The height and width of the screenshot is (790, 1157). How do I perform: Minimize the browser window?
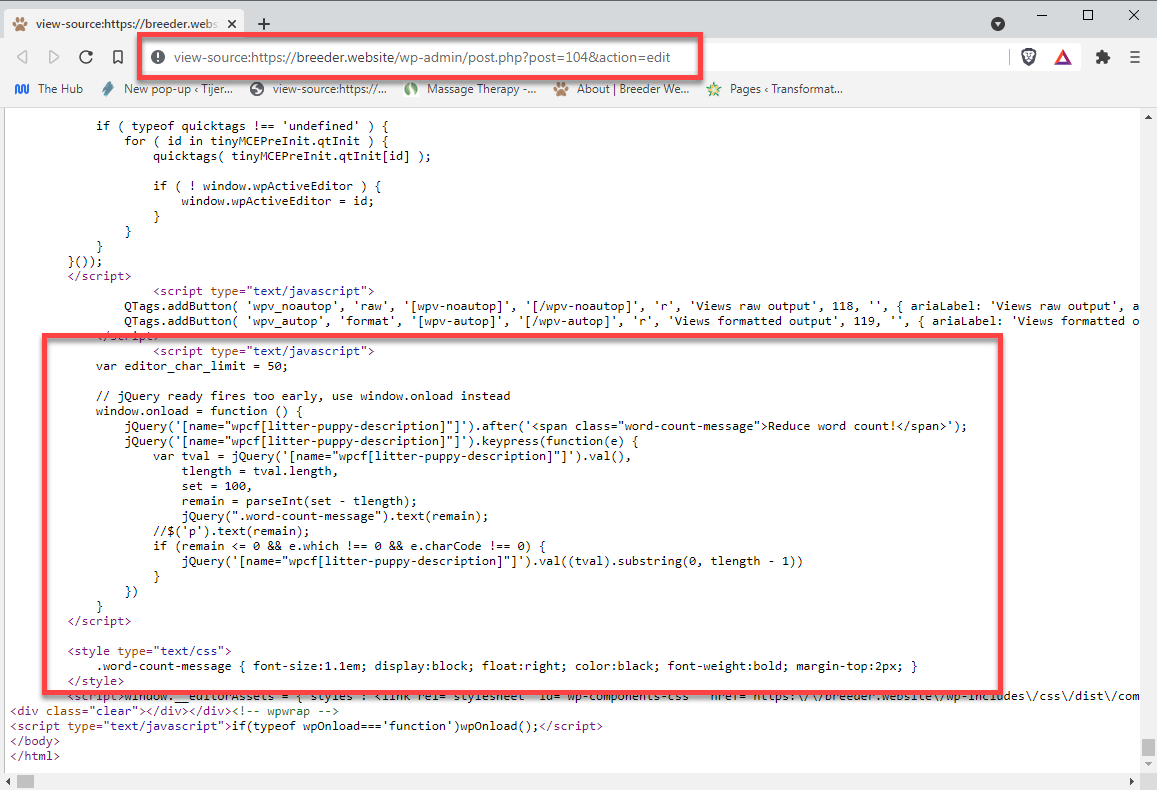pyautogui.click(x=1042, y=15)
